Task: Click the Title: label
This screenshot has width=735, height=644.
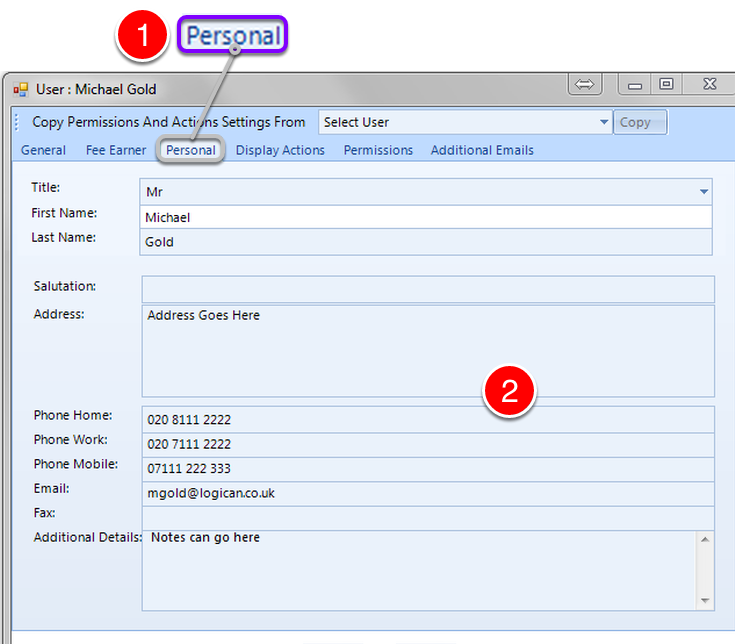Action: tap(45, 187)
